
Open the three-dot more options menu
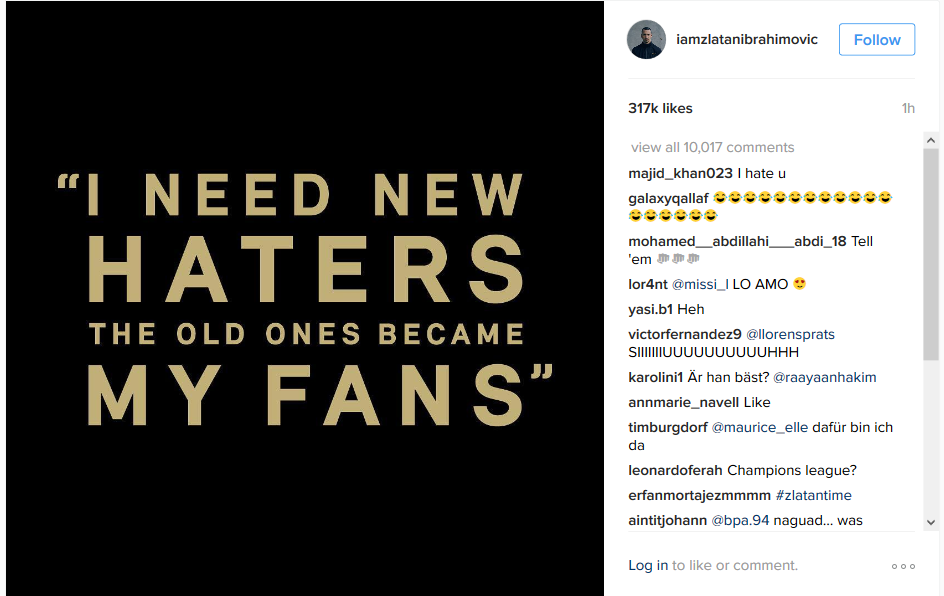coord(903,566)
